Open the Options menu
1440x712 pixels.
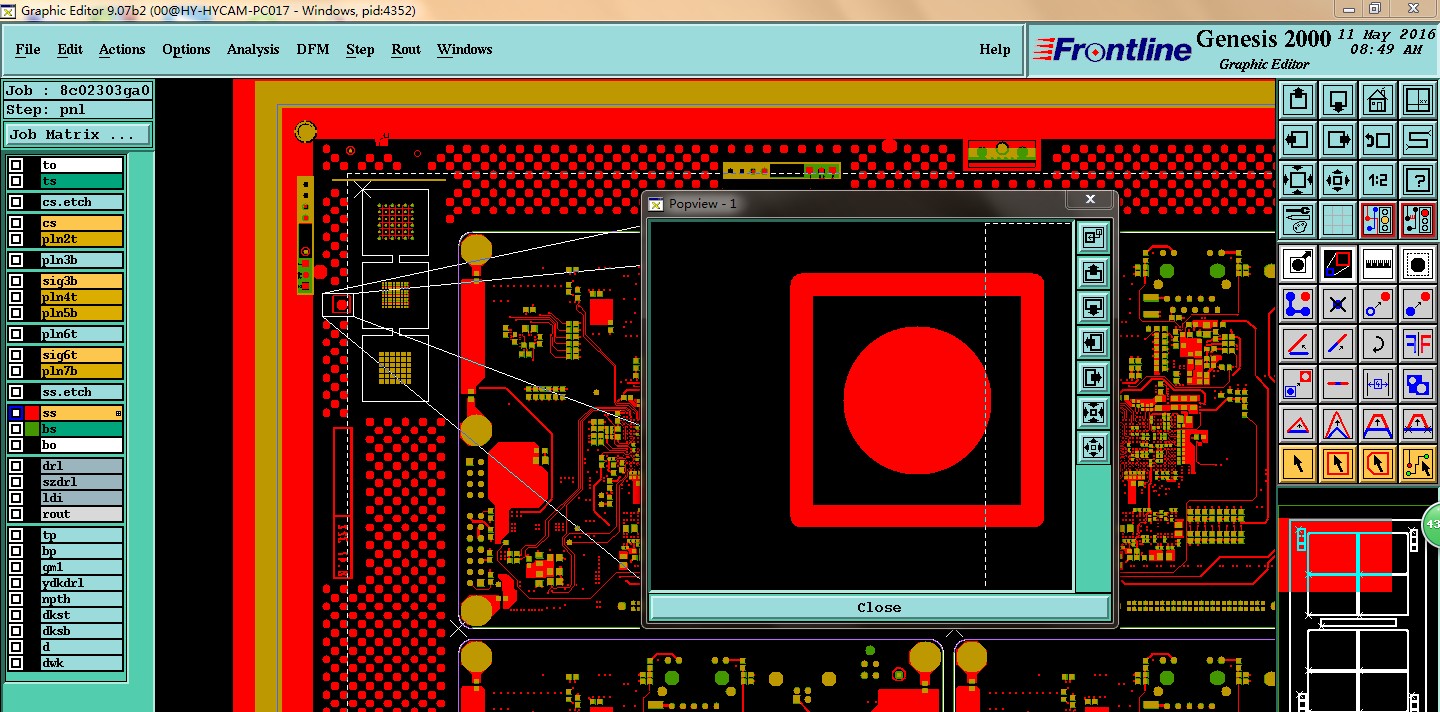coord(186,49)
